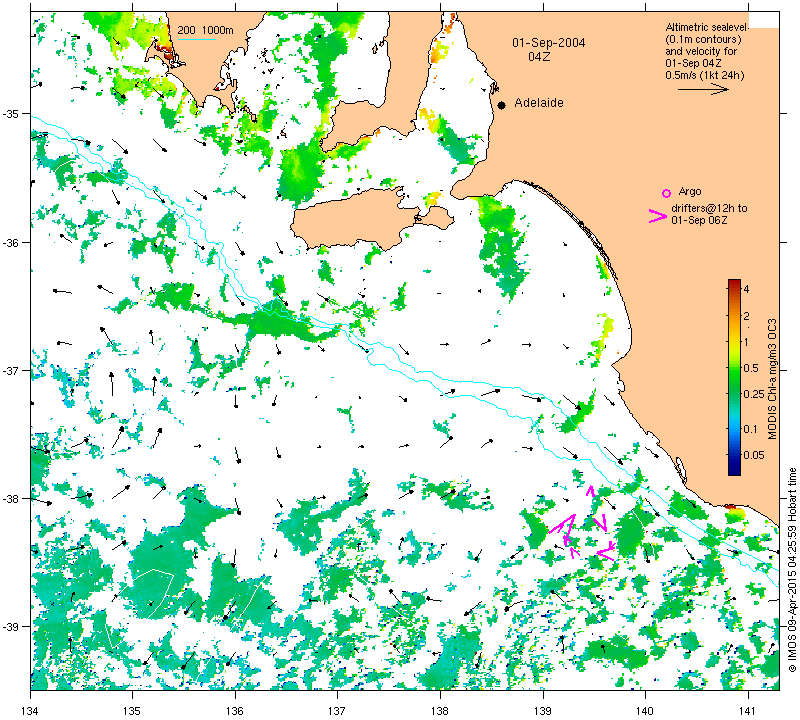Select longitude axis label '135'
800x720 pixels.
click(133, 710)
